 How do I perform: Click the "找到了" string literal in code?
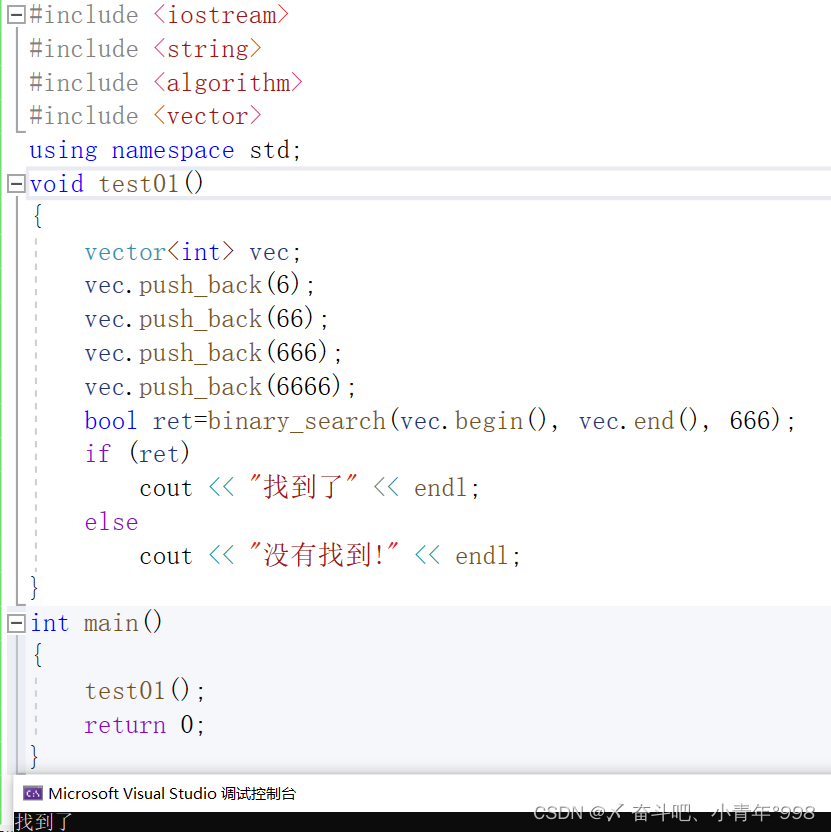(x=304, y=487)
